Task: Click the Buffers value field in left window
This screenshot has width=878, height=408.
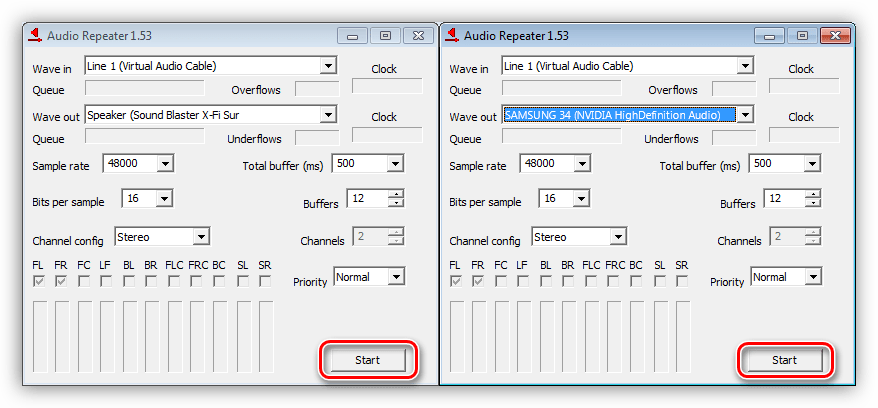Action: tap(366, 199)
